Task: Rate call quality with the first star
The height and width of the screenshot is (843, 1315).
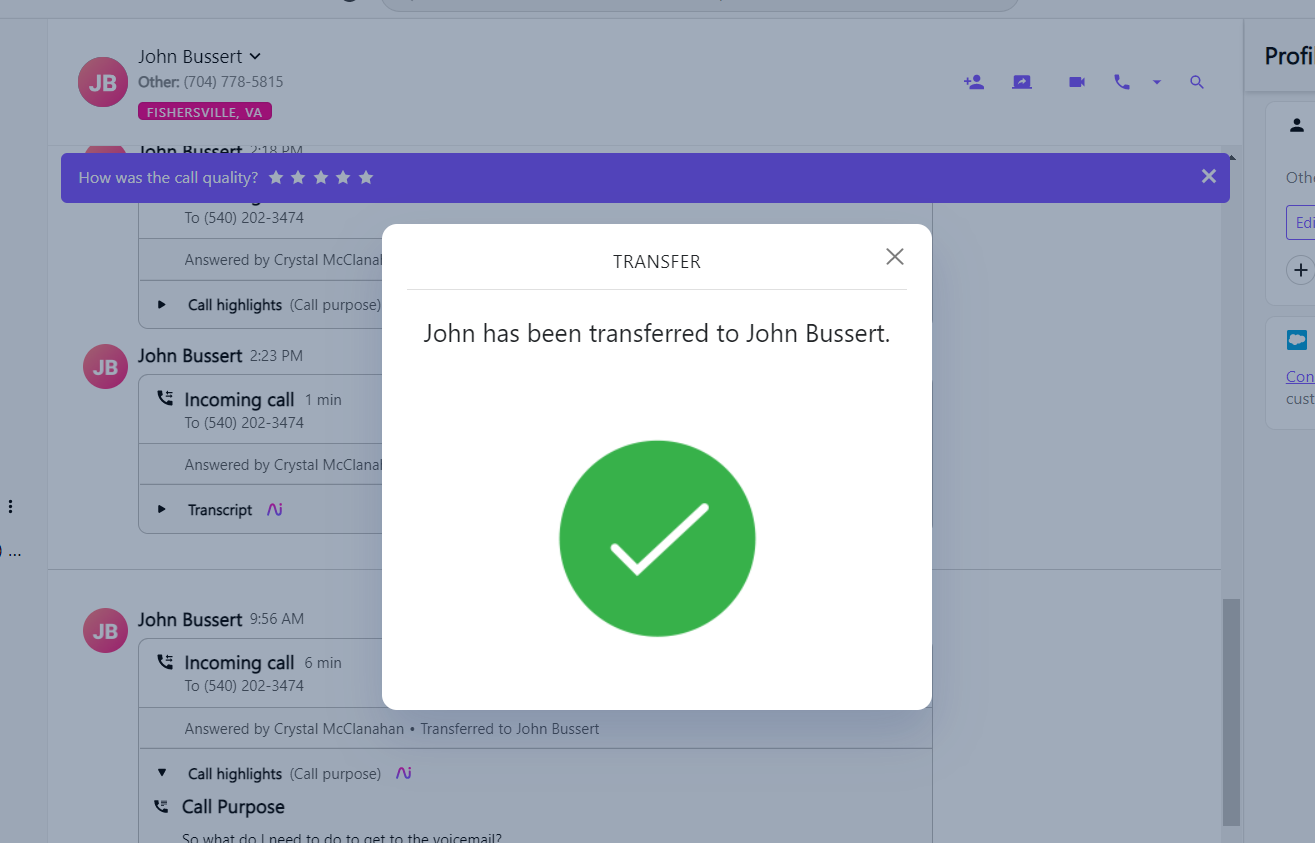Action: pos(276,177)
